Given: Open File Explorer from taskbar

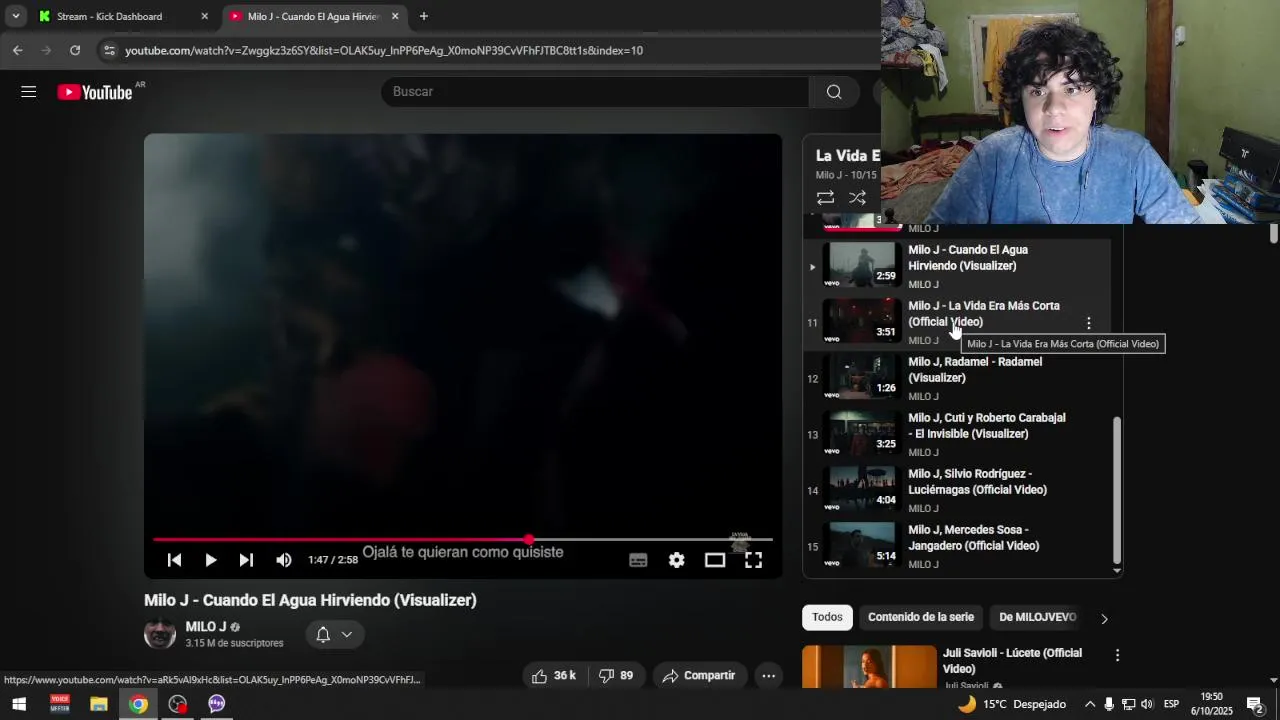Looking at the screenshot, I should pos(98,704).
